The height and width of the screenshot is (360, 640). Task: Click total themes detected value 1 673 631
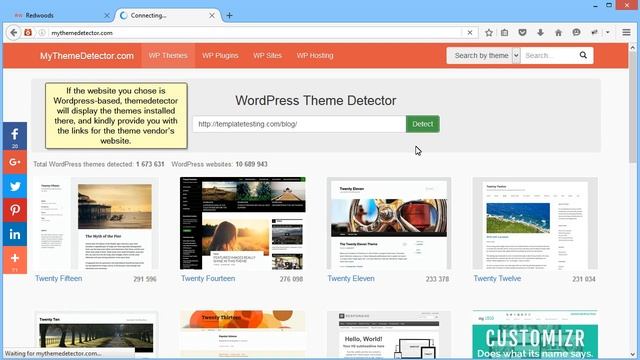click(x=150, y=164)
